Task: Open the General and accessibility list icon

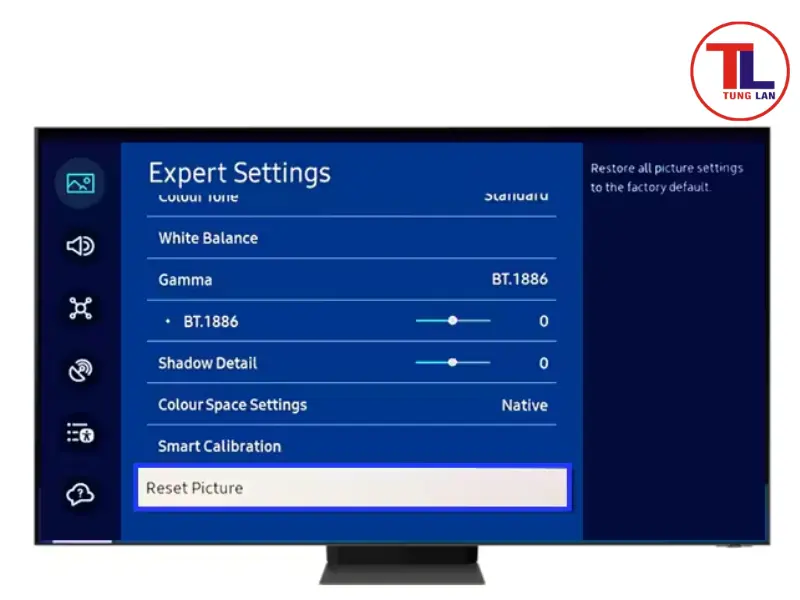Action: click(x=80, y=433)
